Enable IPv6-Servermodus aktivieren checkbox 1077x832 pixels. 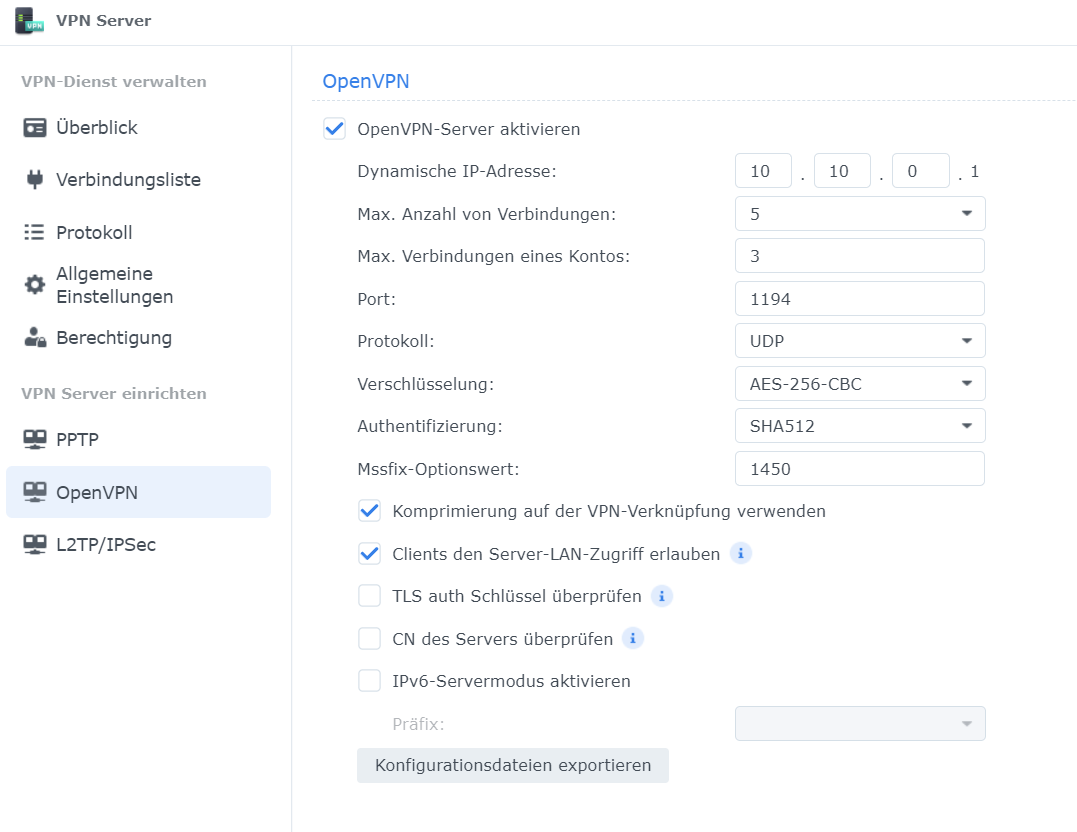[370, 681]
